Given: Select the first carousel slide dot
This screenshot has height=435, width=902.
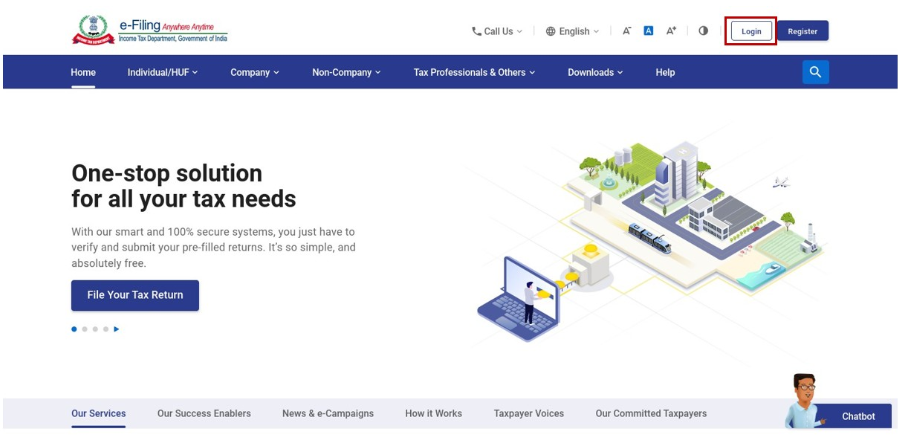Looking at the screenshot, I should (74, 329).
